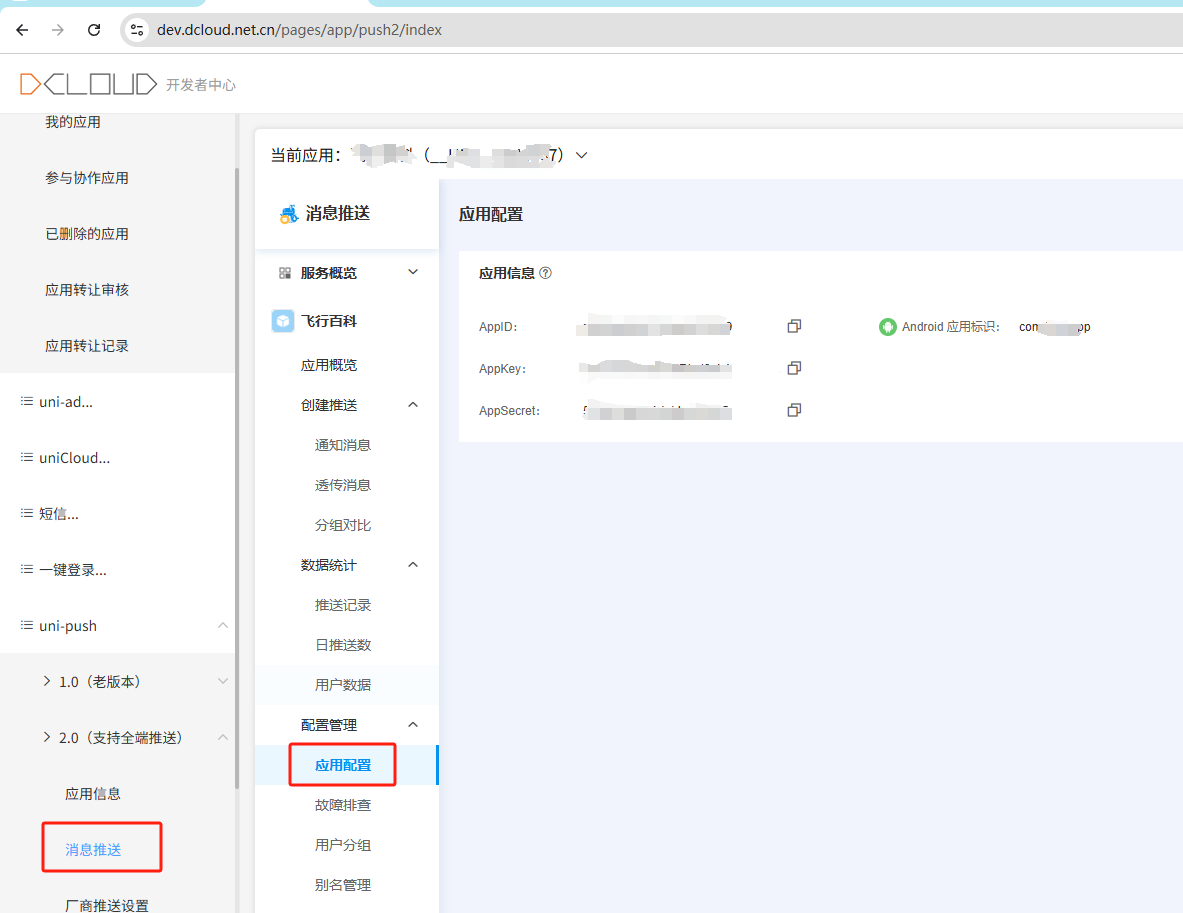Click list icon beside uni-push

click(x=26, y=625)
